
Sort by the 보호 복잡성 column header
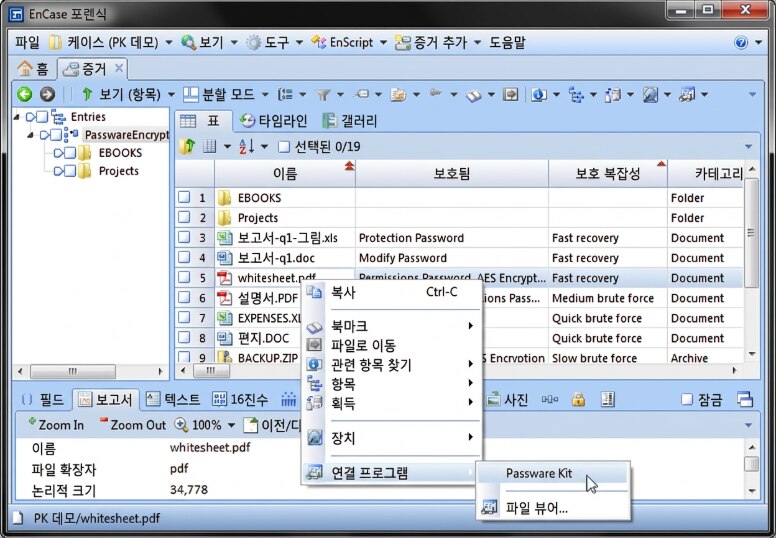click(x=608, y=174)
